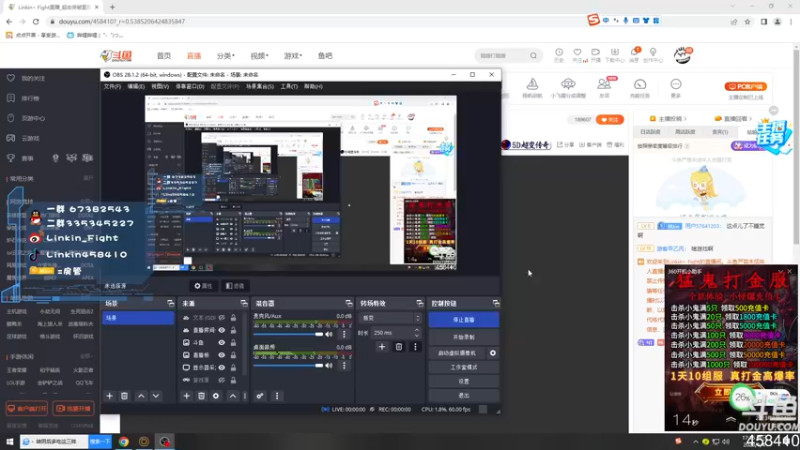Click orange 关注 follow button on Douyu

[x=610, y=119]
